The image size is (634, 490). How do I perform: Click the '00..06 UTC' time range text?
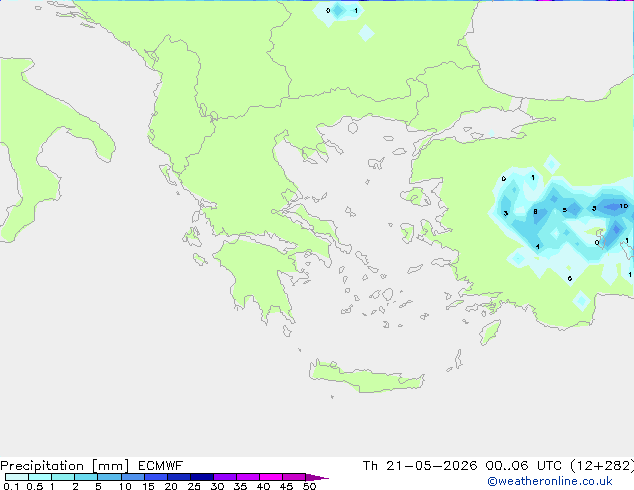[x=524, y=466]
